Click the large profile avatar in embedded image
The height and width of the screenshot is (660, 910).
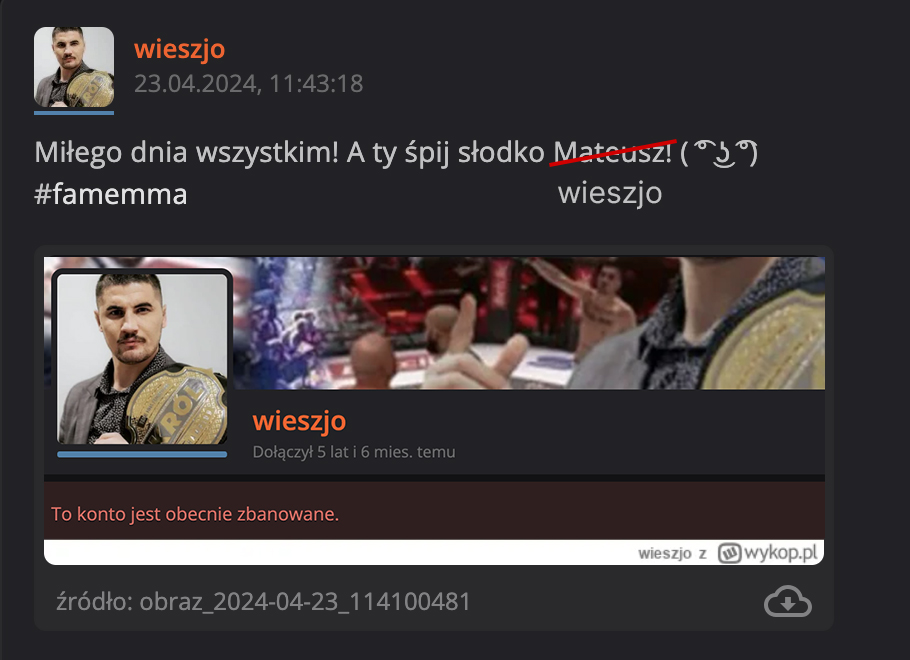coord(142,358)
